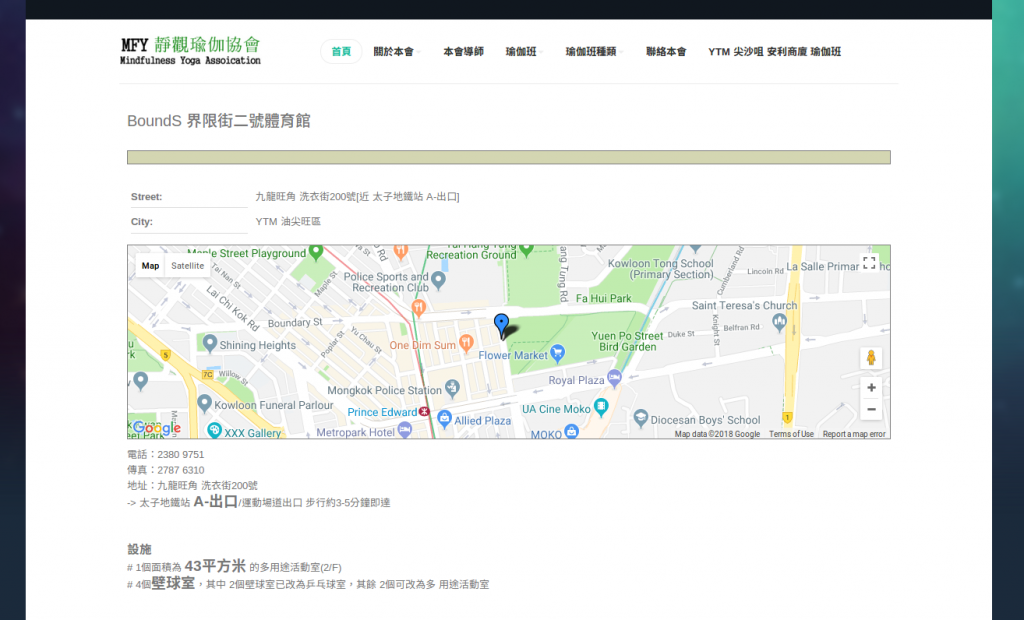Click the 地址：九龍旺角 洗衣街200號 line
This screenshot has width=1024, height=620.
coord(192,485)
